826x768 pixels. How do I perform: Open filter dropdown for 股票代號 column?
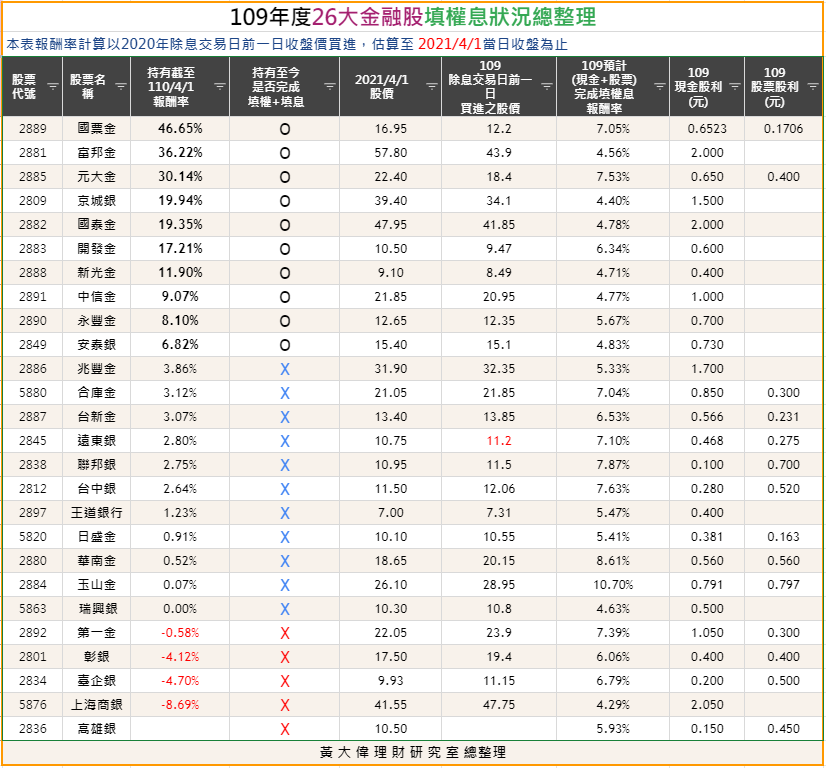[x=53, y=86]
